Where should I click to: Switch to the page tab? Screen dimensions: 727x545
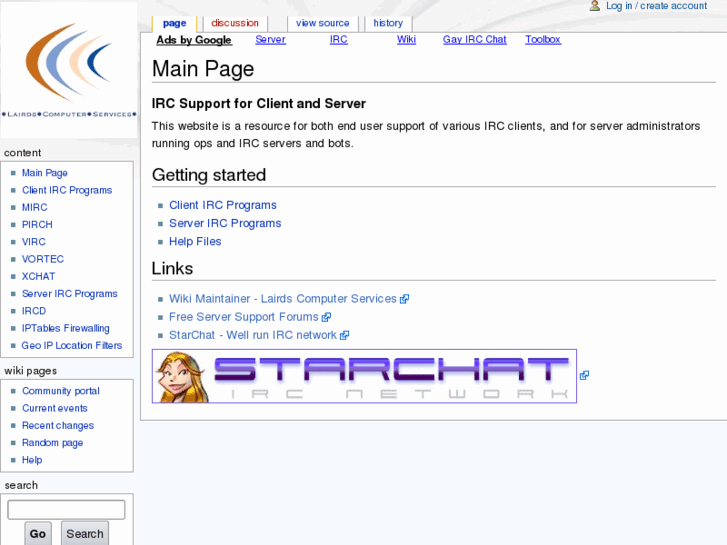click(x=174, y=23)
